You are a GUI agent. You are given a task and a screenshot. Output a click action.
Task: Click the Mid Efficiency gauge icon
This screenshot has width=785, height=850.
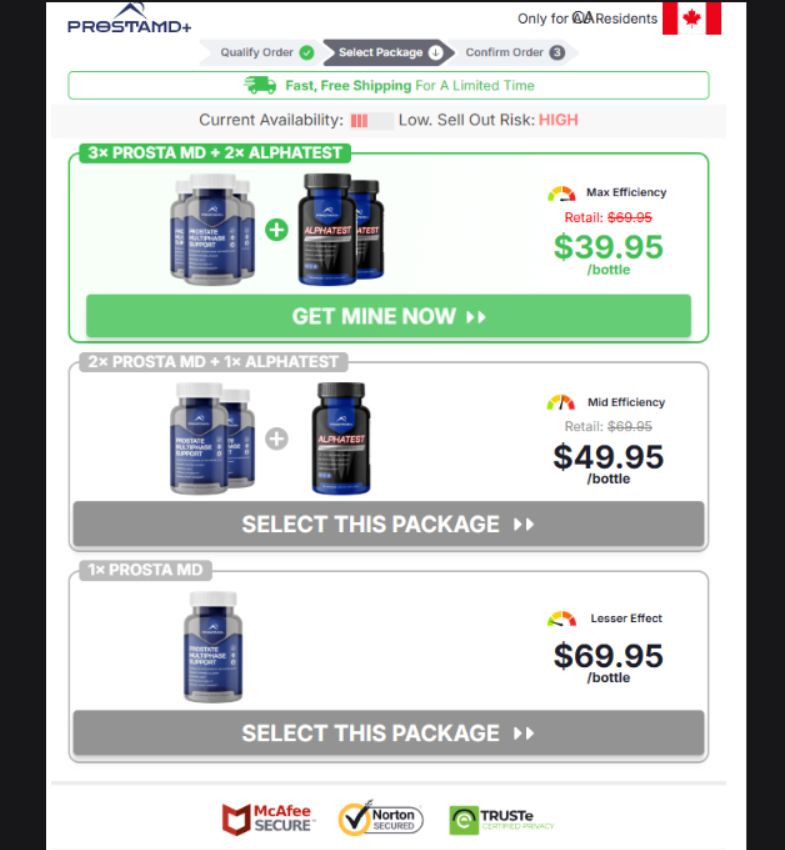click(561, 402)
